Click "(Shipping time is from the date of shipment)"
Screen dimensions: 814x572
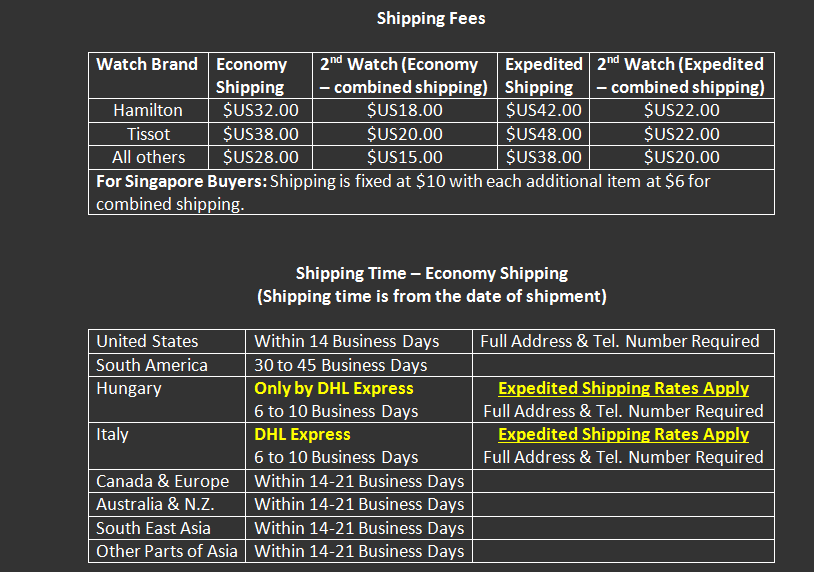point(431,296)
